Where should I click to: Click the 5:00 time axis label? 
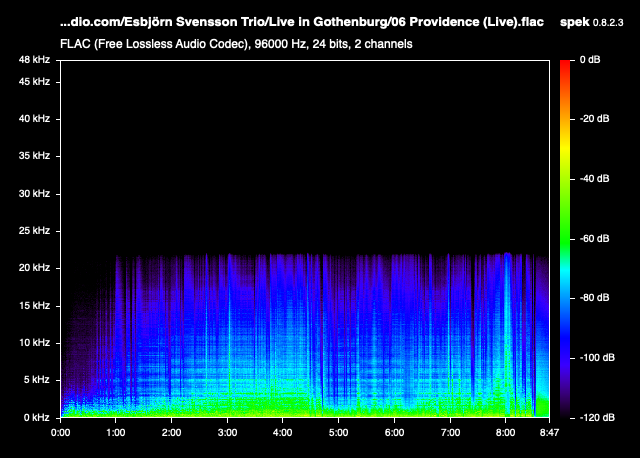(338, 433)
